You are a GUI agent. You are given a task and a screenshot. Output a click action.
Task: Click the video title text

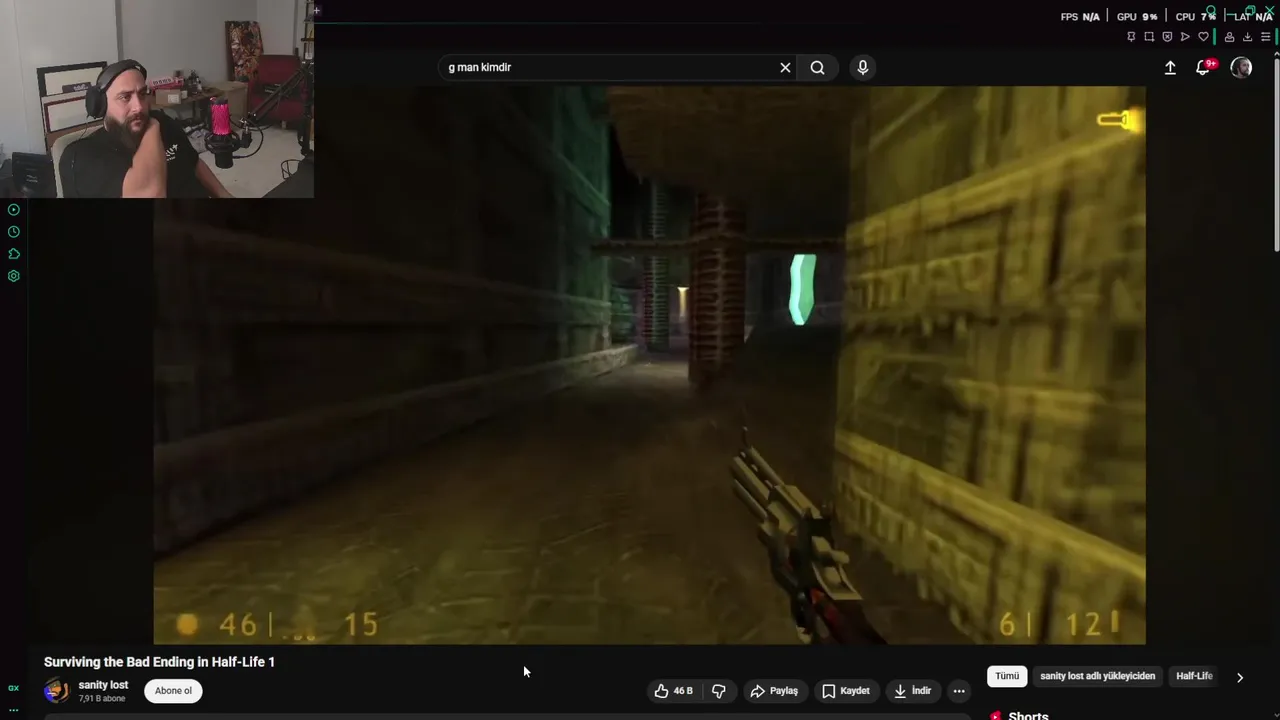[159, 662]
